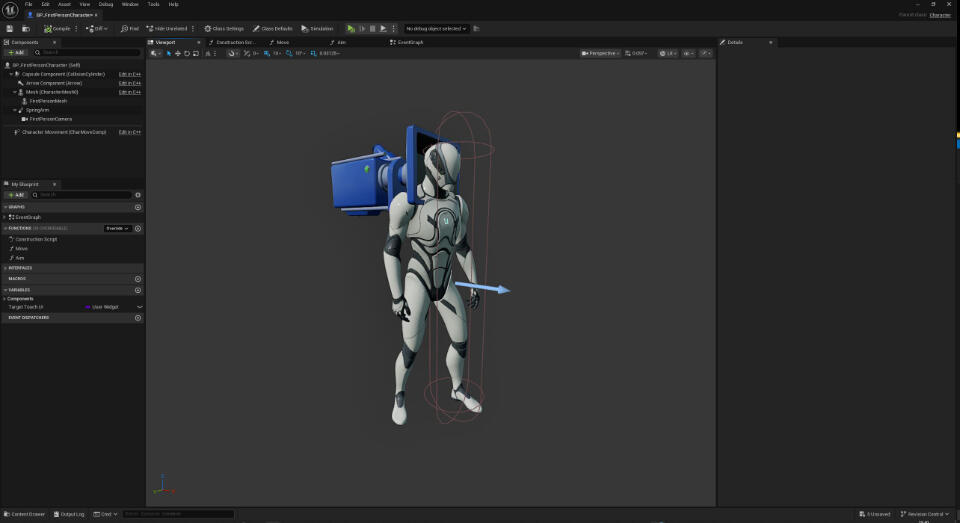Click Edit in C++ for Capsule Component
The height and width of the screenshot is (523, 960).
tap(130, 74)
